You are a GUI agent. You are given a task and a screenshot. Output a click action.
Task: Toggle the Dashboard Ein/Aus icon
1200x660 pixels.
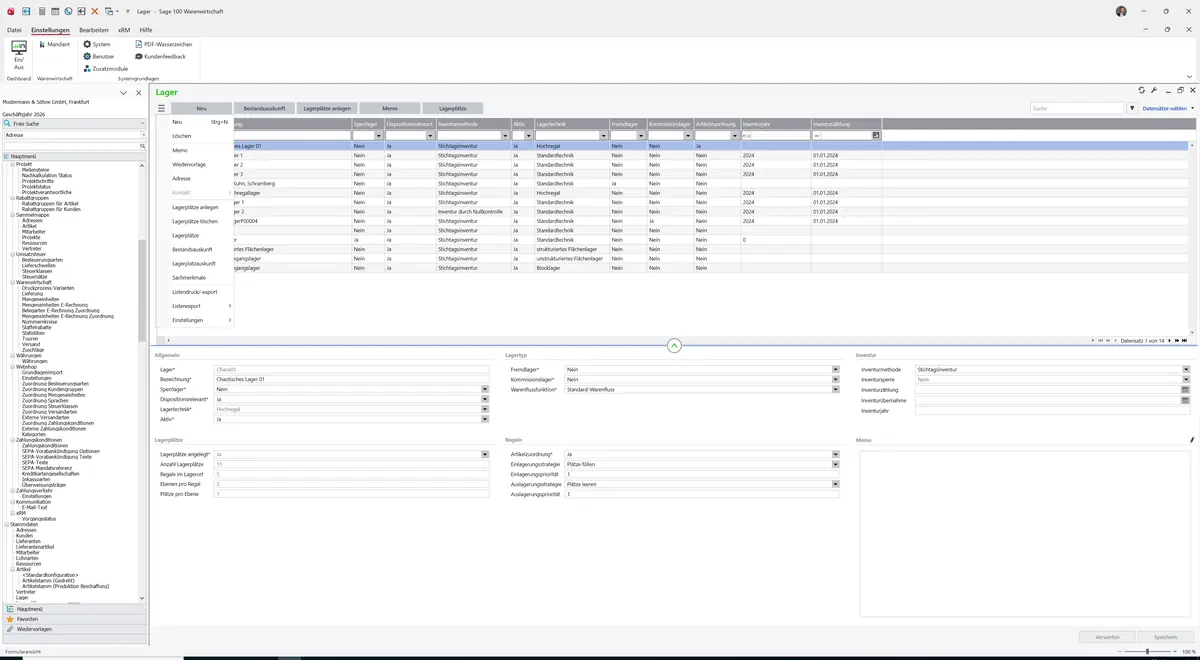click(18, 54)
